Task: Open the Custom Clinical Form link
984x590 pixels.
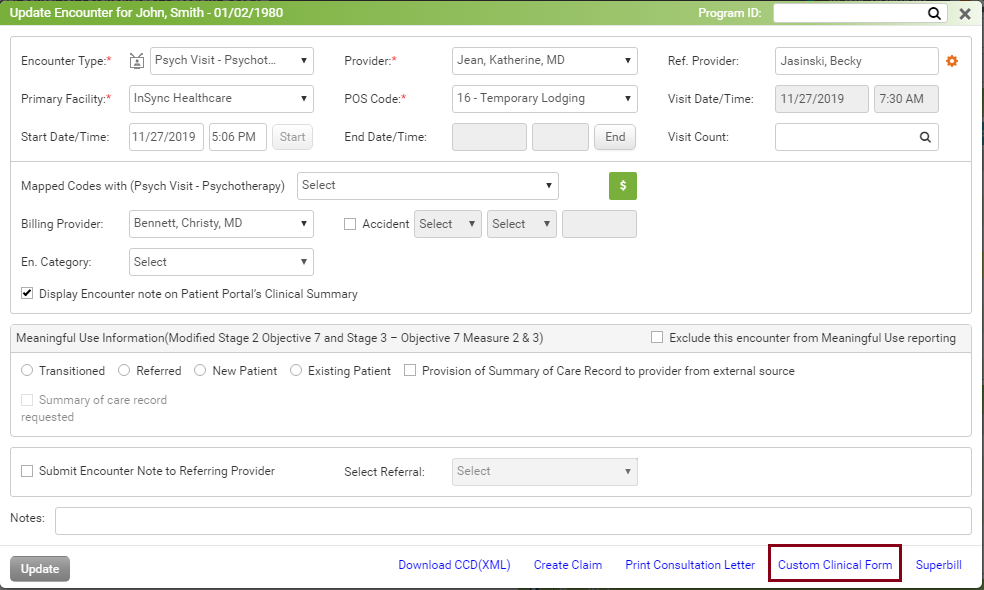Action: (835, 565)
